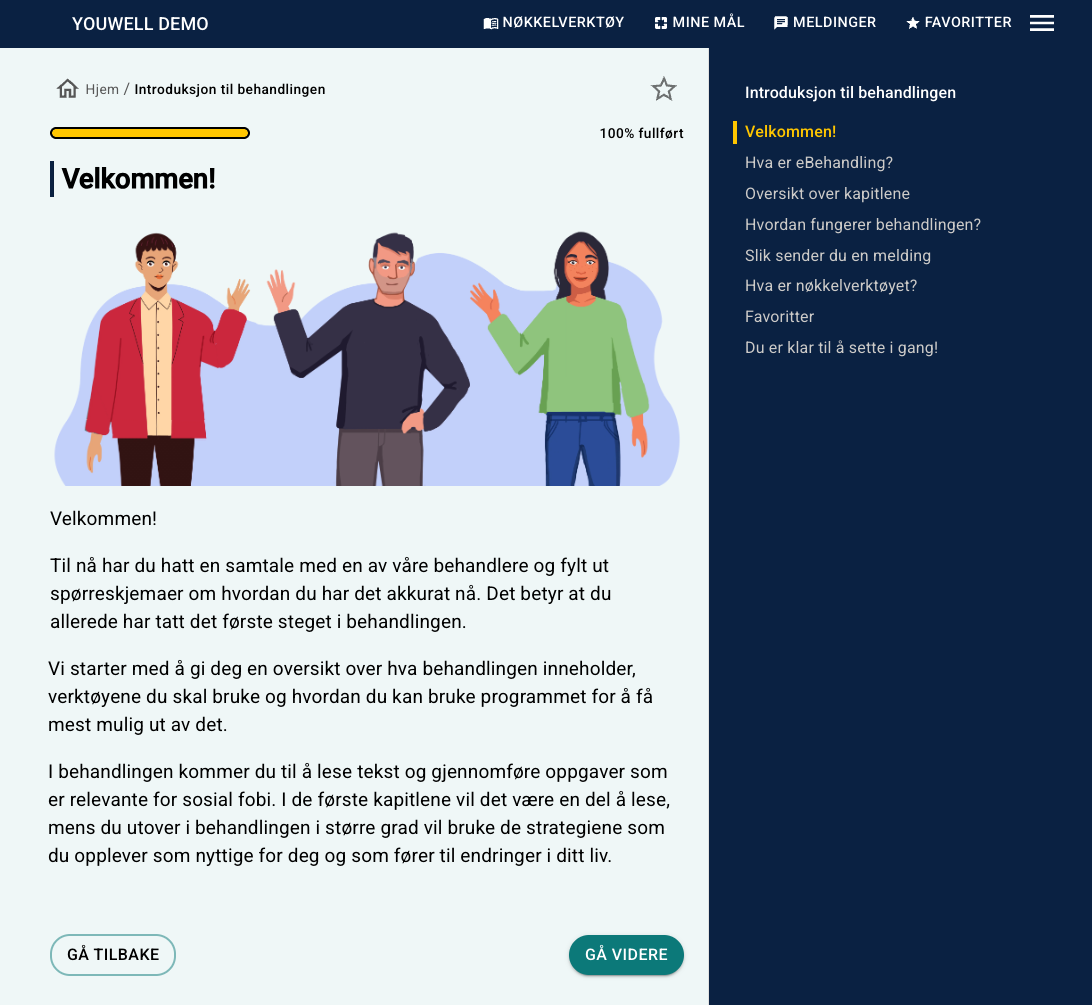Viewport: 1092px width, 1005px height.
Task: Open 'Hva er nøkkelverktøyet?' sidebar item
Action: point(830,286)
